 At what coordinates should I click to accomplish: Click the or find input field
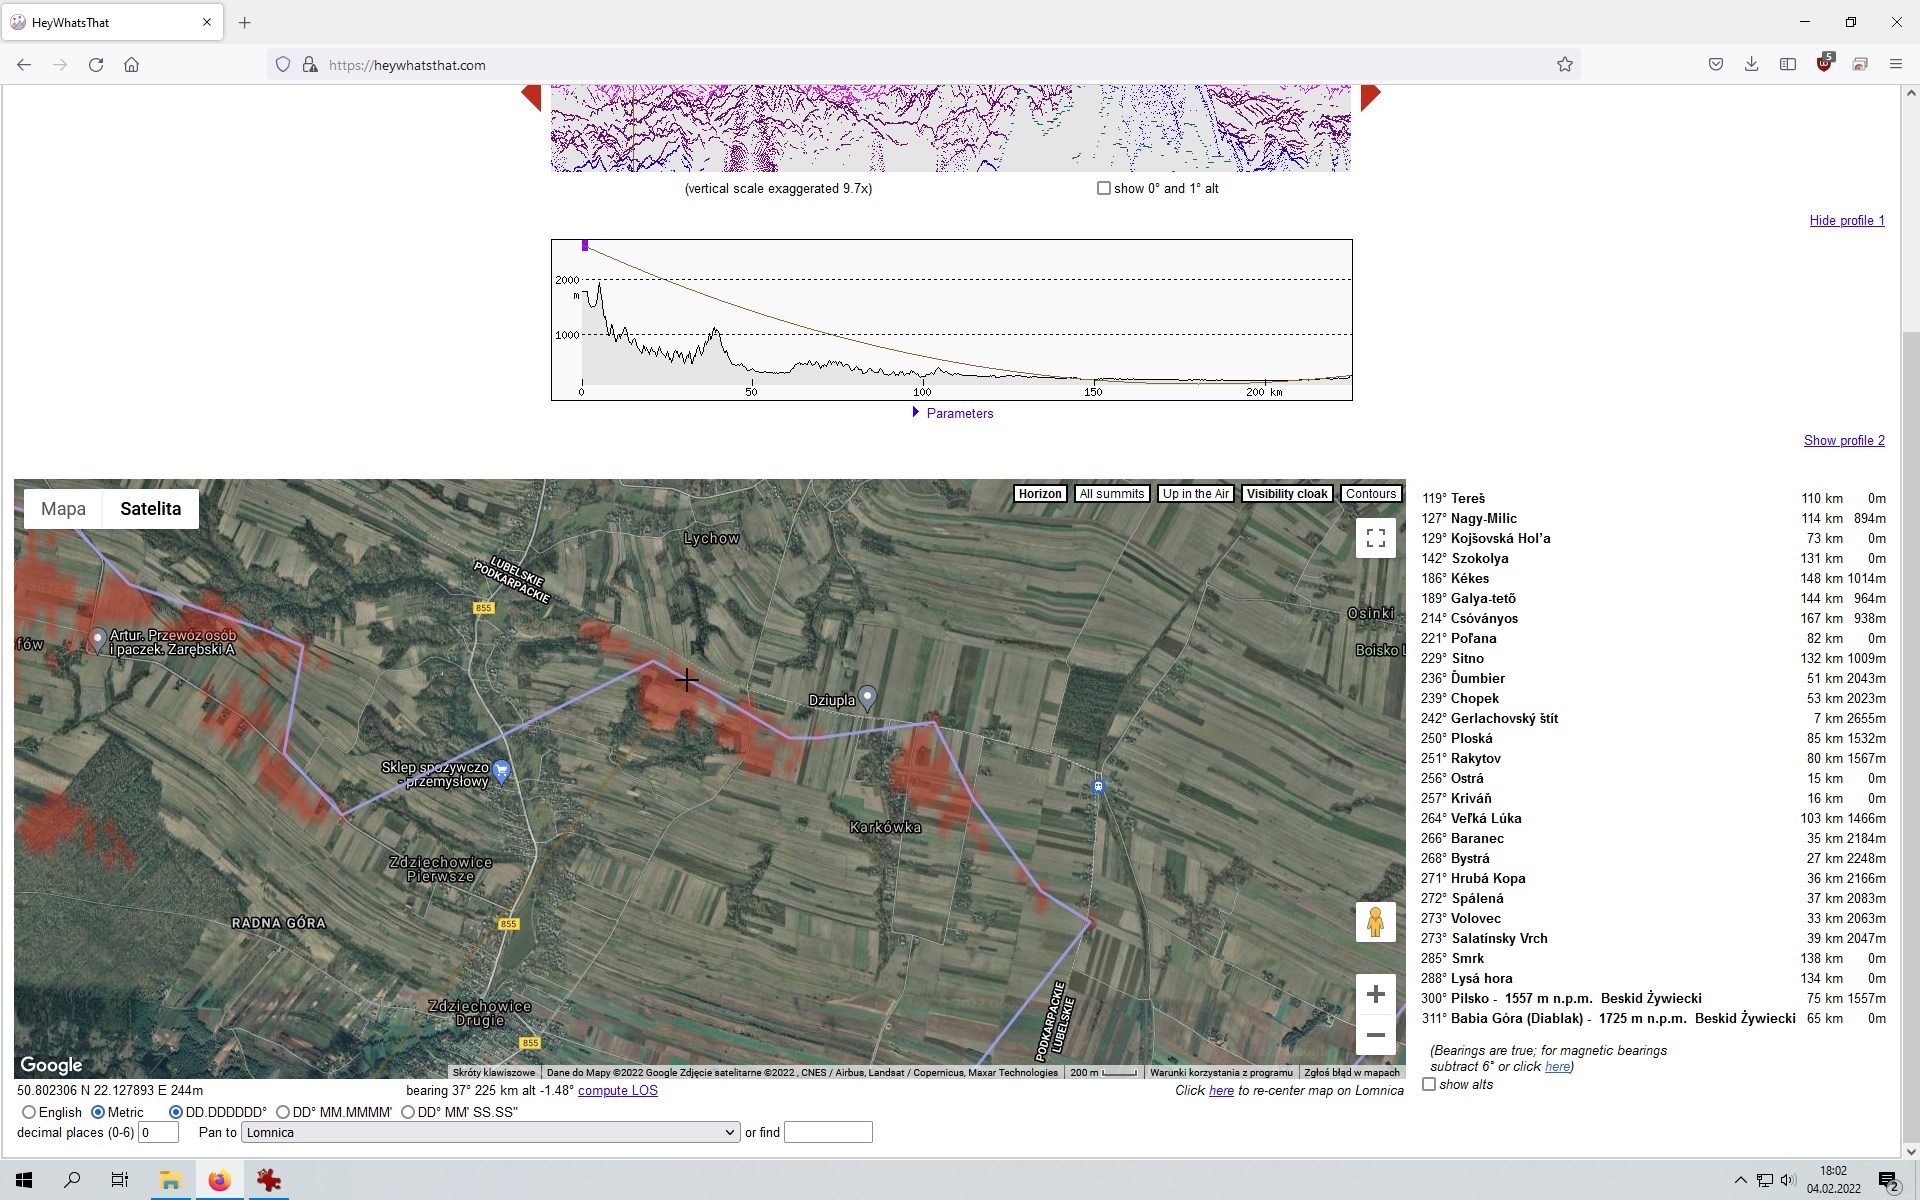click(x=828, y=1132)
